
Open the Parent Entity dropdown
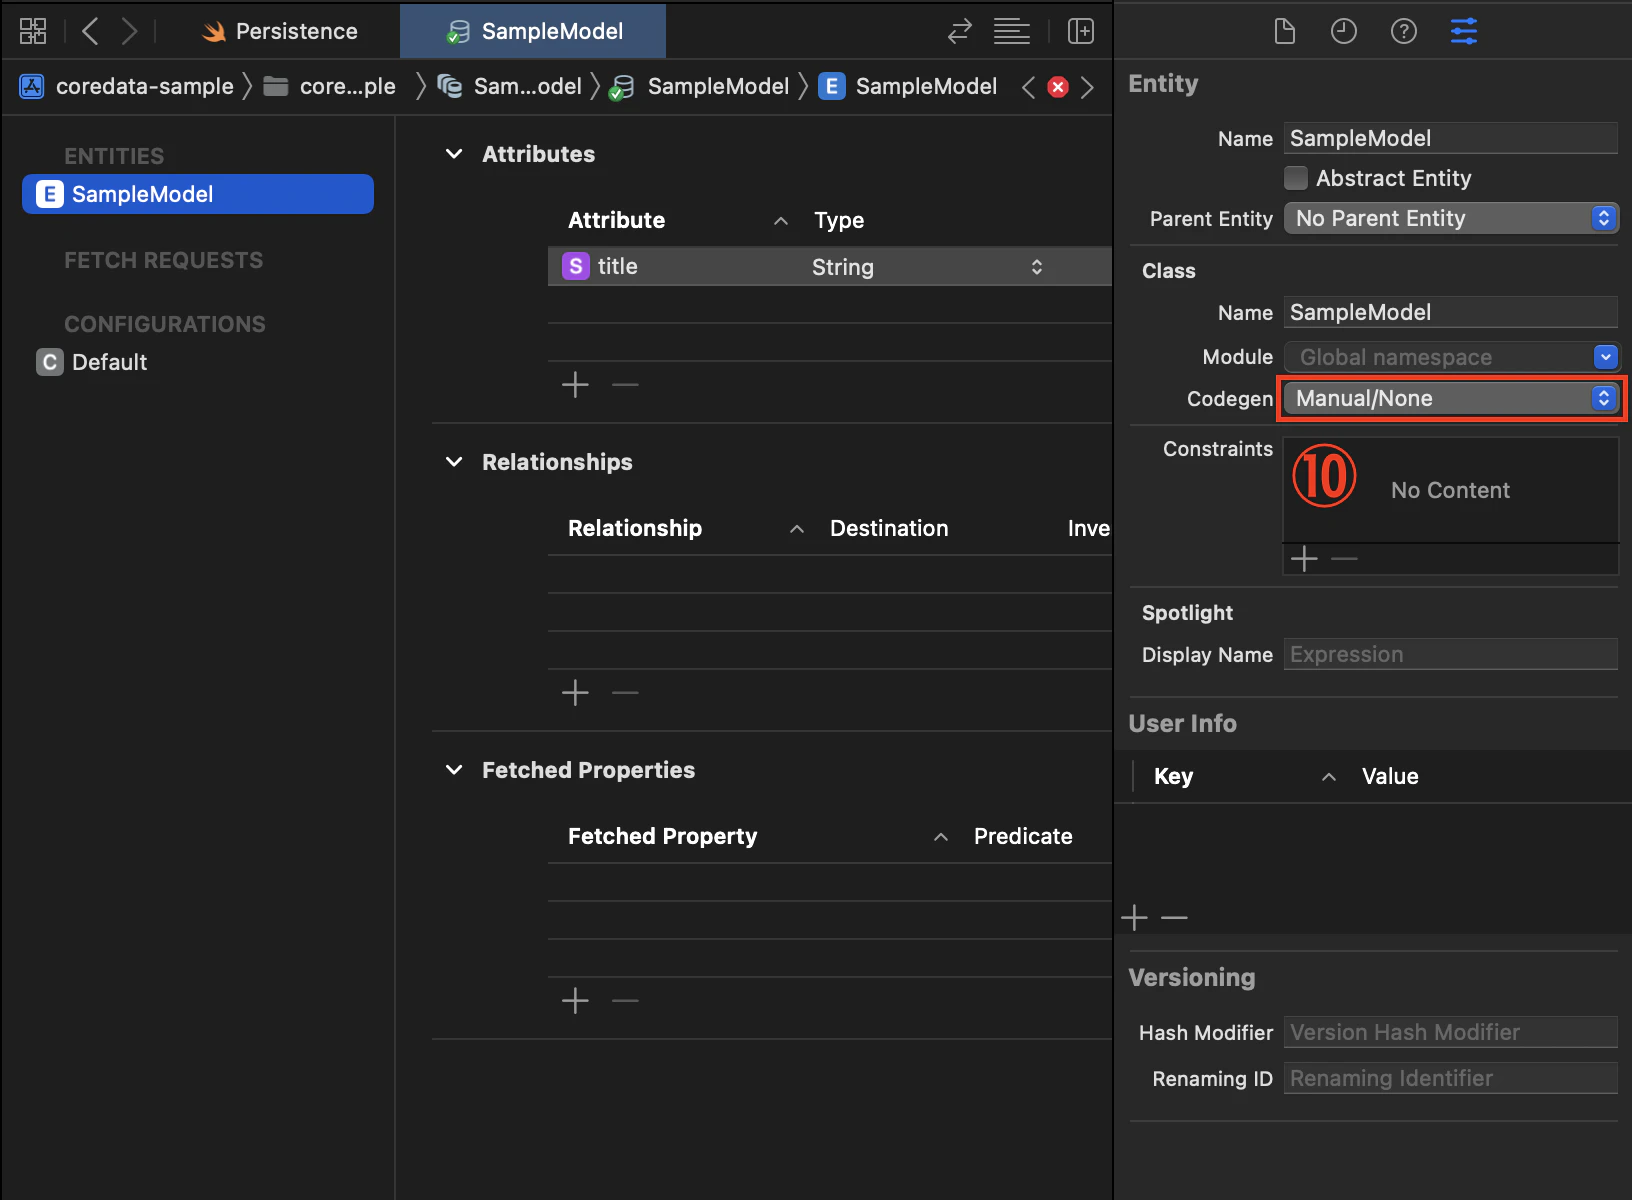(x=1451, y=218)
